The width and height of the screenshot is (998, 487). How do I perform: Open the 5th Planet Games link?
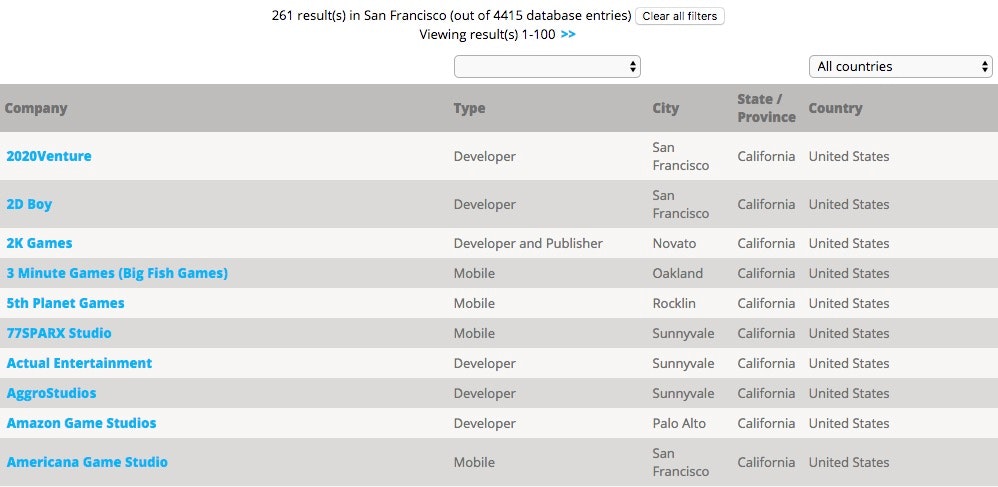[x=66, y=303]
